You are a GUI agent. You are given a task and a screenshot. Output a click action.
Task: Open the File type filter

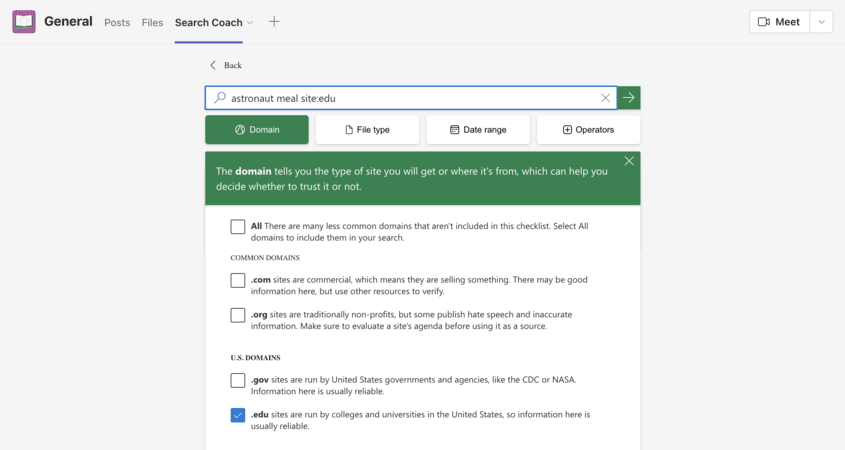coord(367,130)
